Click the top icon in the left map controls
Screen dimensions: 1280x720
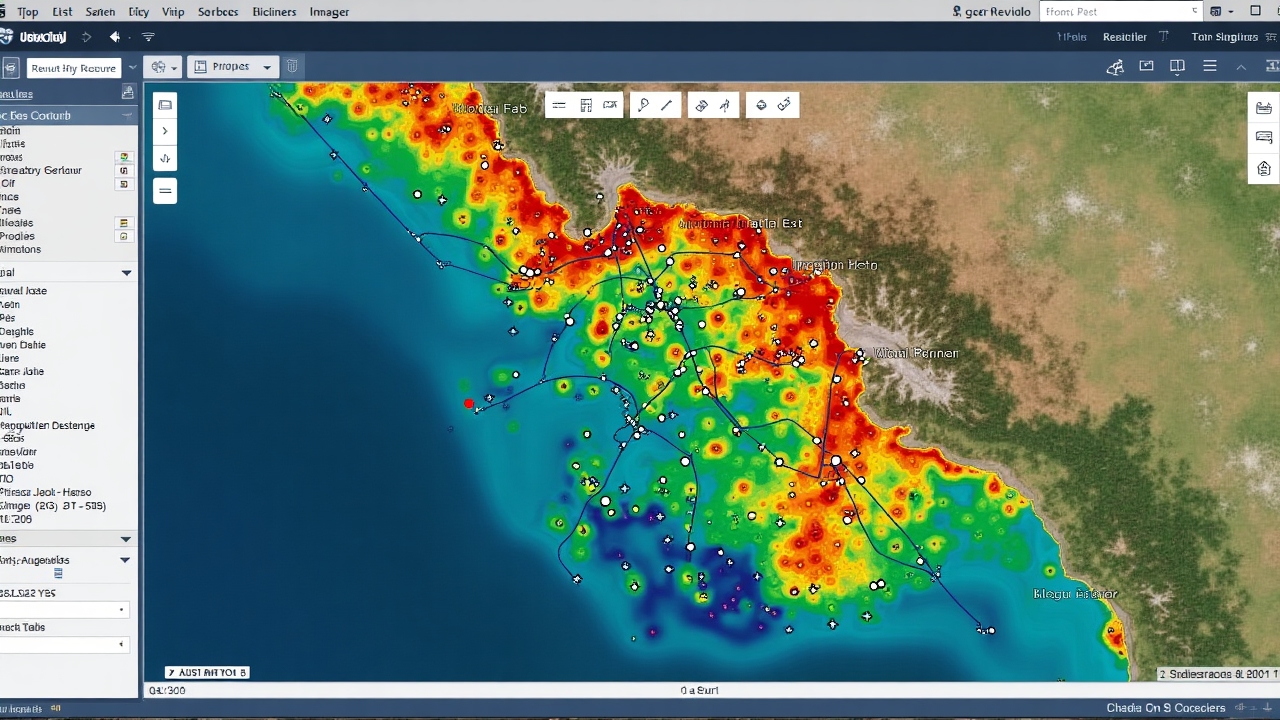[x=165, y=105]
